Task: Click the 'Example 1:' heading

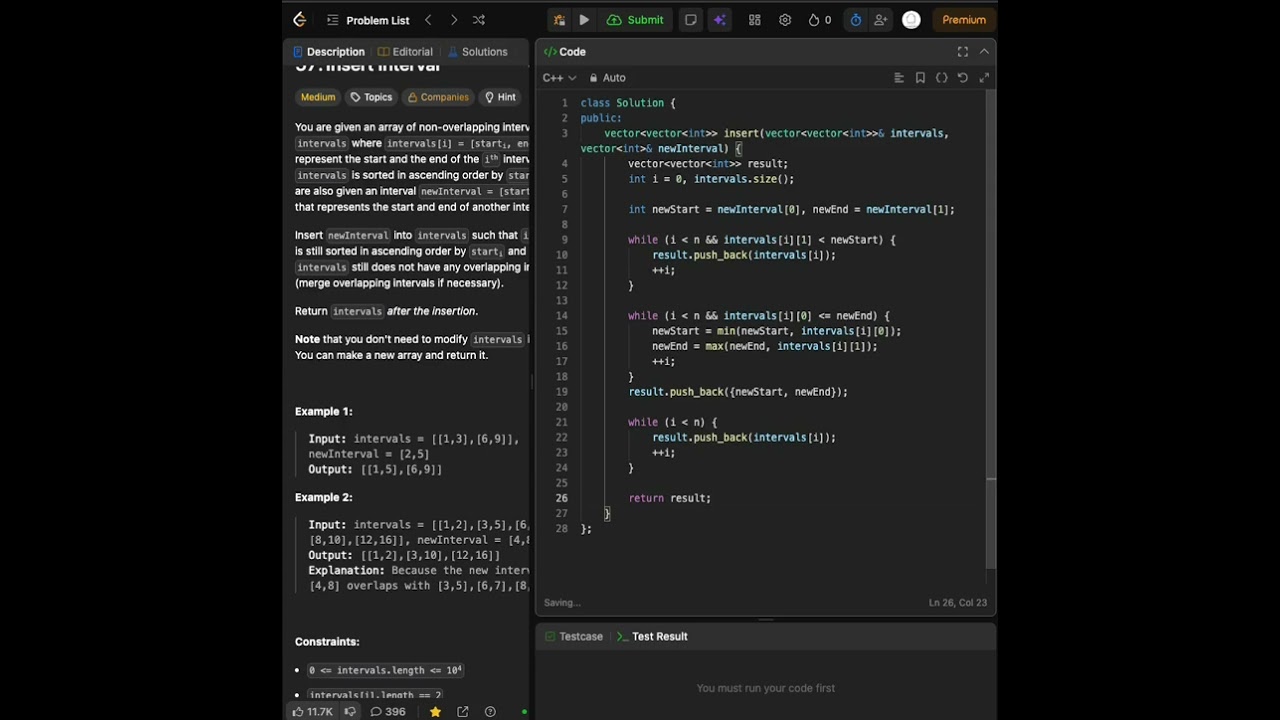Action: pyautogui.click(x=324, y=411)
